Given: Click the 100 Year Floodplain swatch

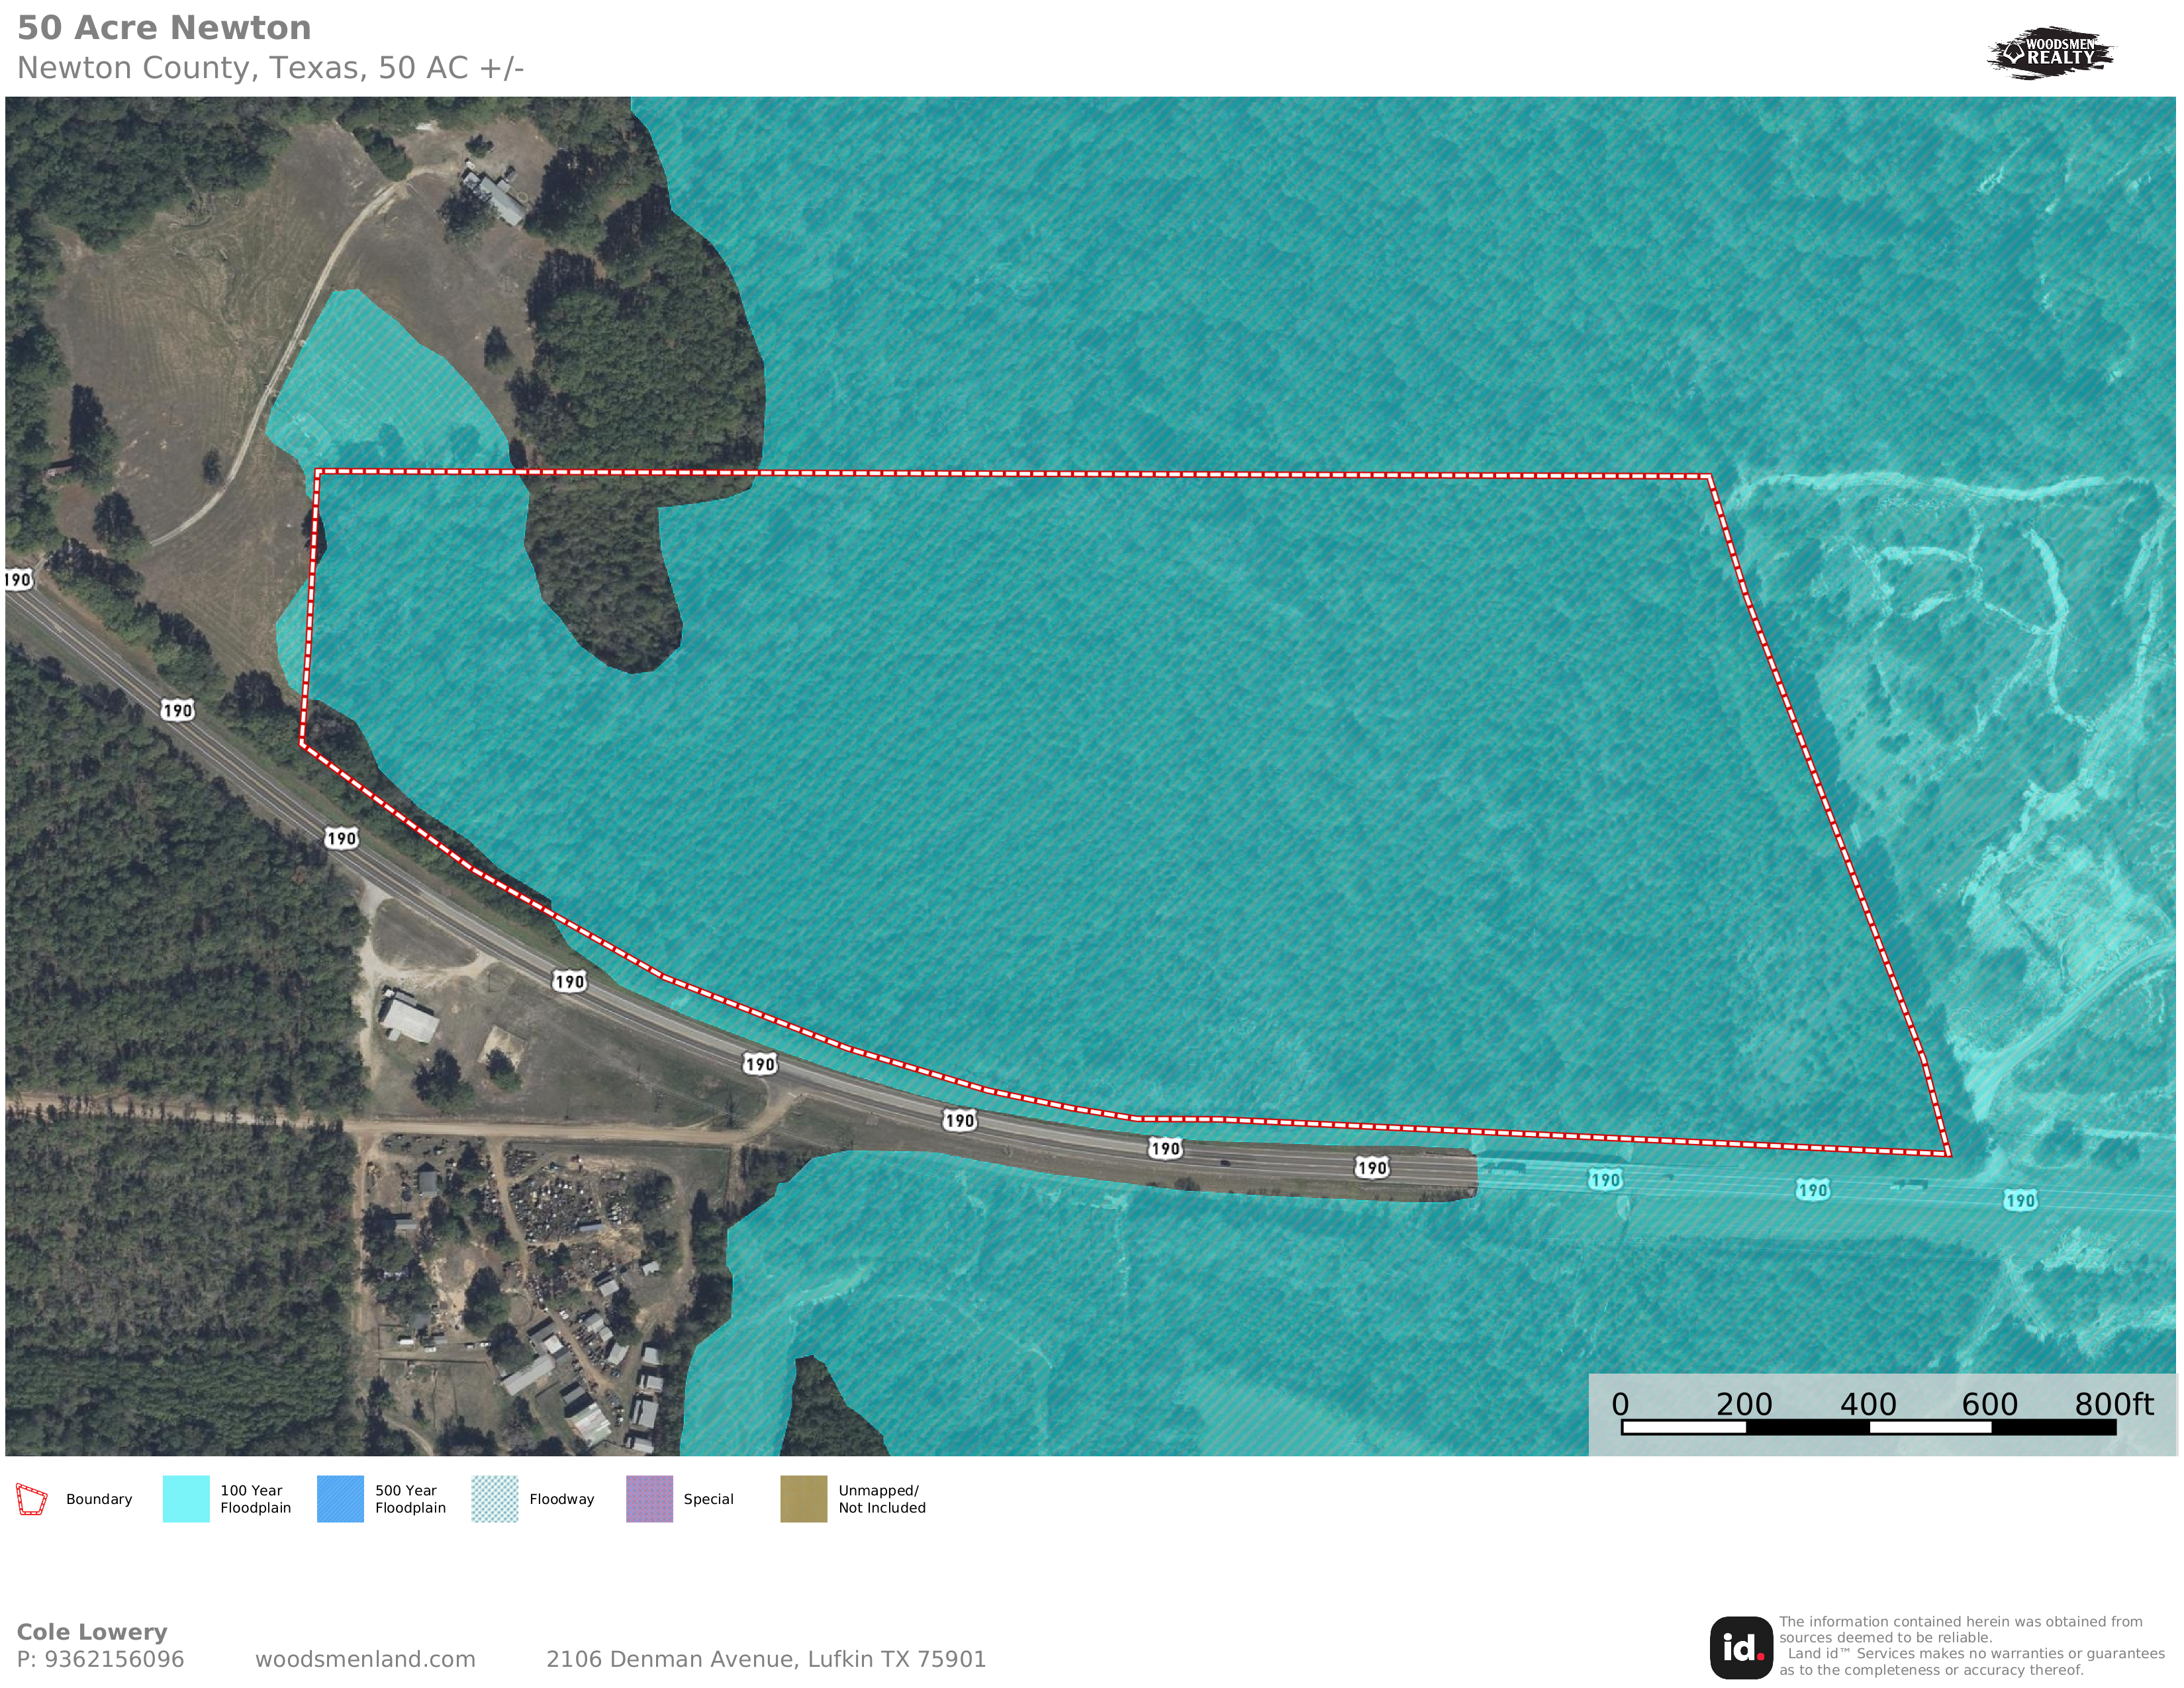Looking at the screenshot, I should (186, 1499).
